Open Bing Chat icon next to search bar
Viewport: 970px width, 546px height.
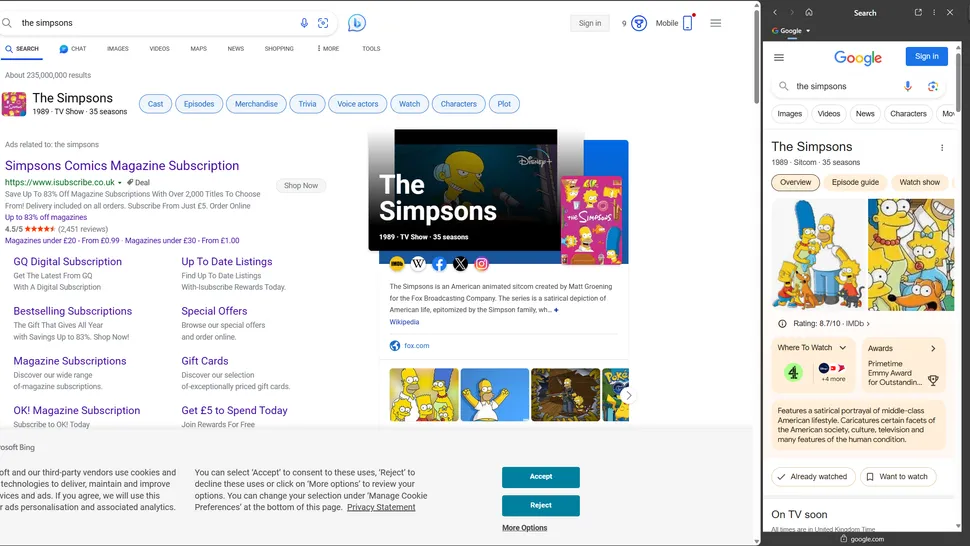356,23
